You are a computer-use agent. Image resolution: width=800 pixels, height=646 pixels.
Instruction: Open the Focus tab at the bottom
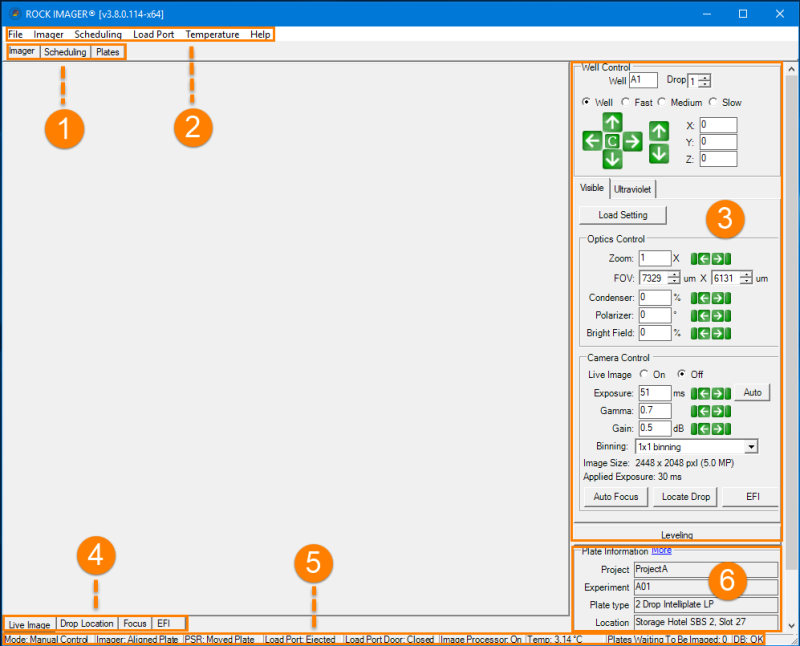[x=135, y=624]
